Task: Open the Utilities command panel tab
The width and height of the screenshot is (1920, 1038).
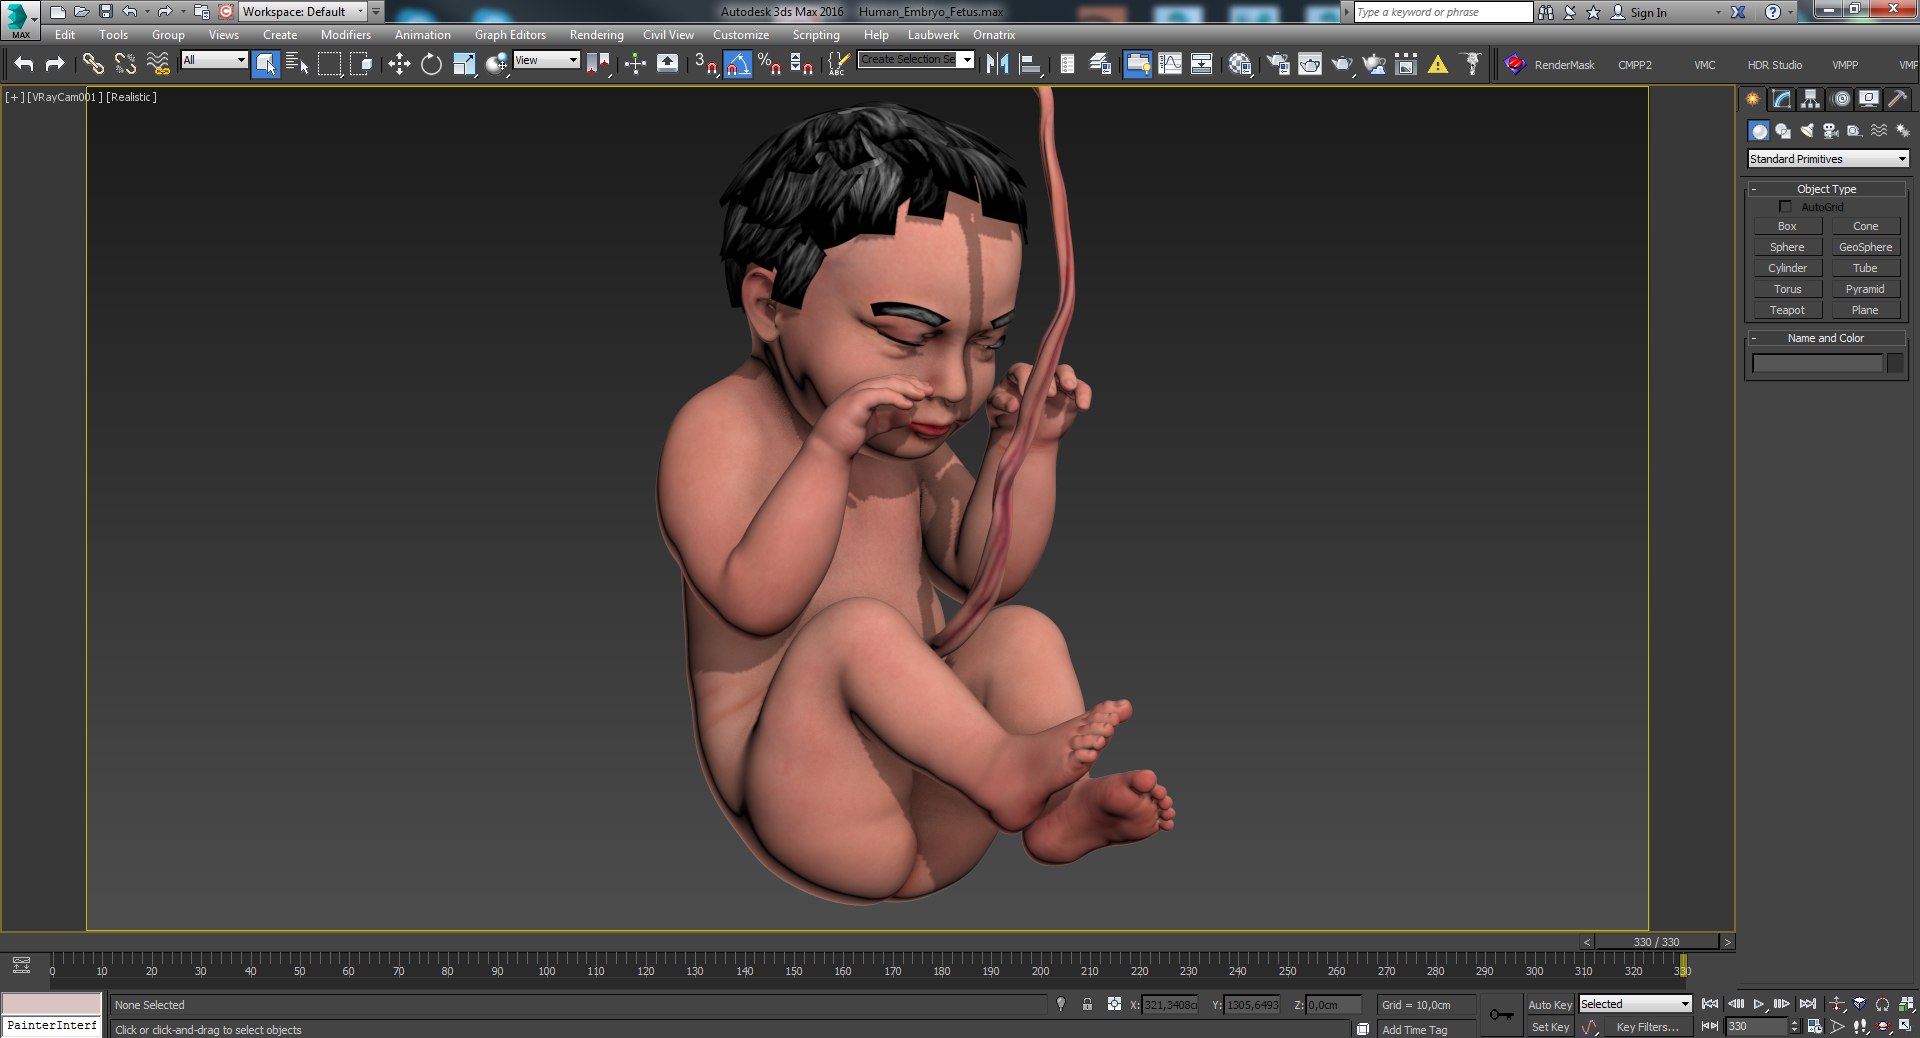Action: click(x=1897, y=98)
